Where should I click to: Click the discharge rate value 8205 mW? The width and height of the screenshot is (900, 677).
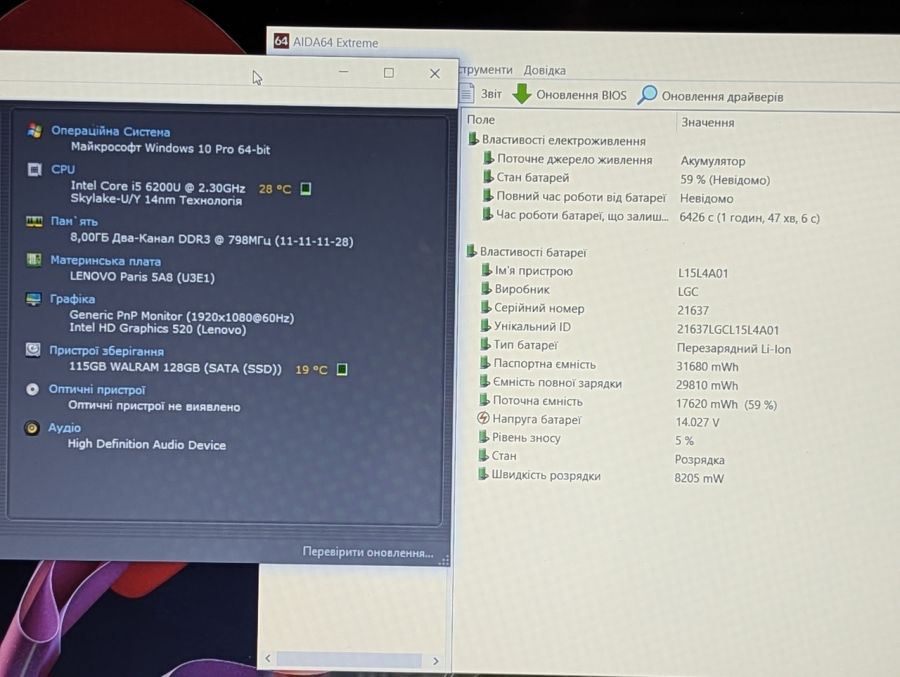tap(699, 478)
